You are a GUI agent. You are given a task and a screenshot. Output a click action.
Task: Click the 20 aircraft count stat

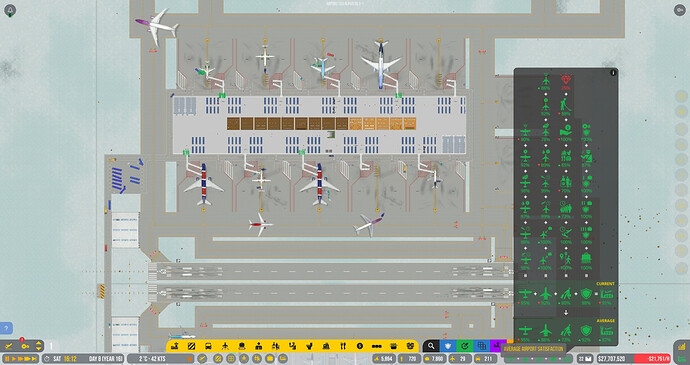(x=460, y=358)
